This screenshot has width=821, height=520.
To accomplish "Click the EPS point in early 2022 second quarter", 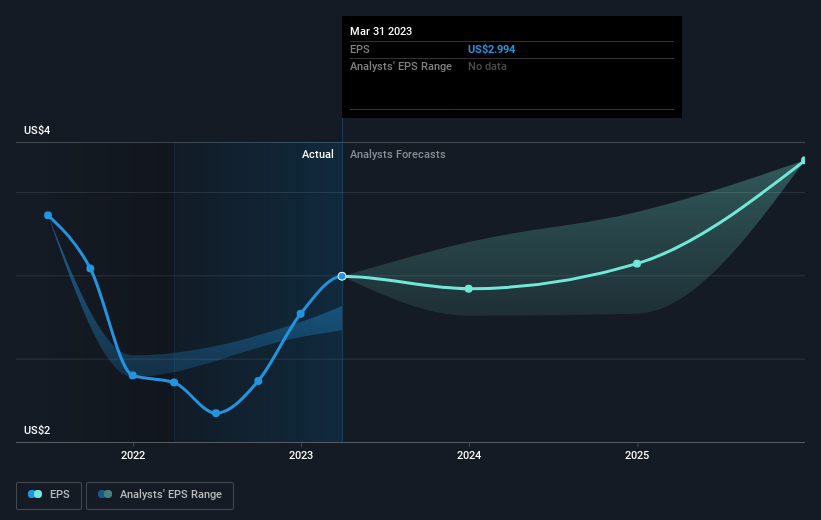I will pyautogui.click(x=174, y=382).
